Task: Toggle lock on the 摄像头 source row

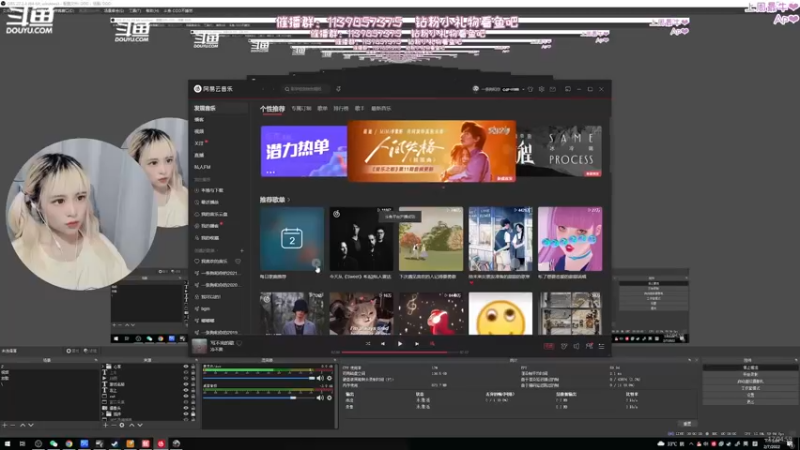Action: tap(193, 408)
